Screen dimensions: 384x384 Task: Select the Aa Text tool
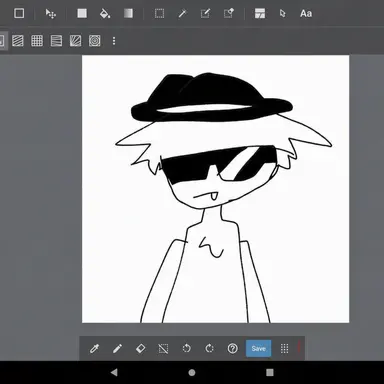point(306,13)
